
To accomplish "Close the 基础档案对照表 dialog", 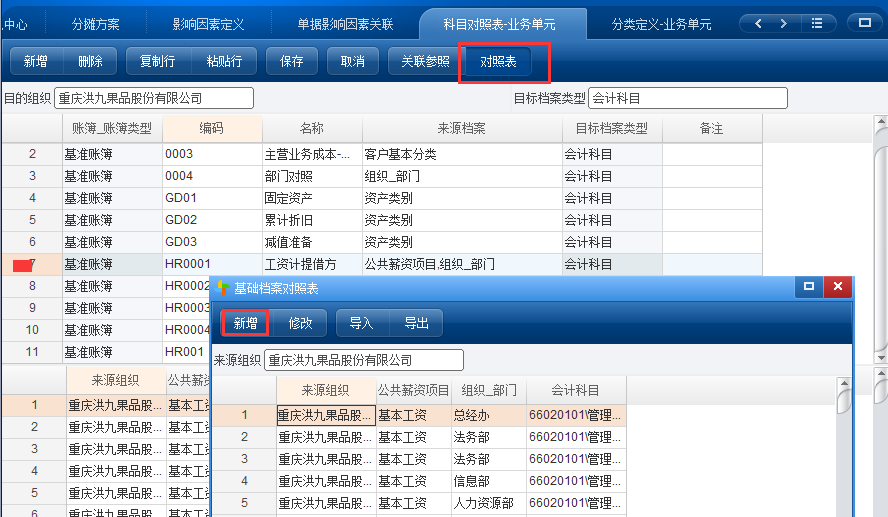I will tap(838, 287).
